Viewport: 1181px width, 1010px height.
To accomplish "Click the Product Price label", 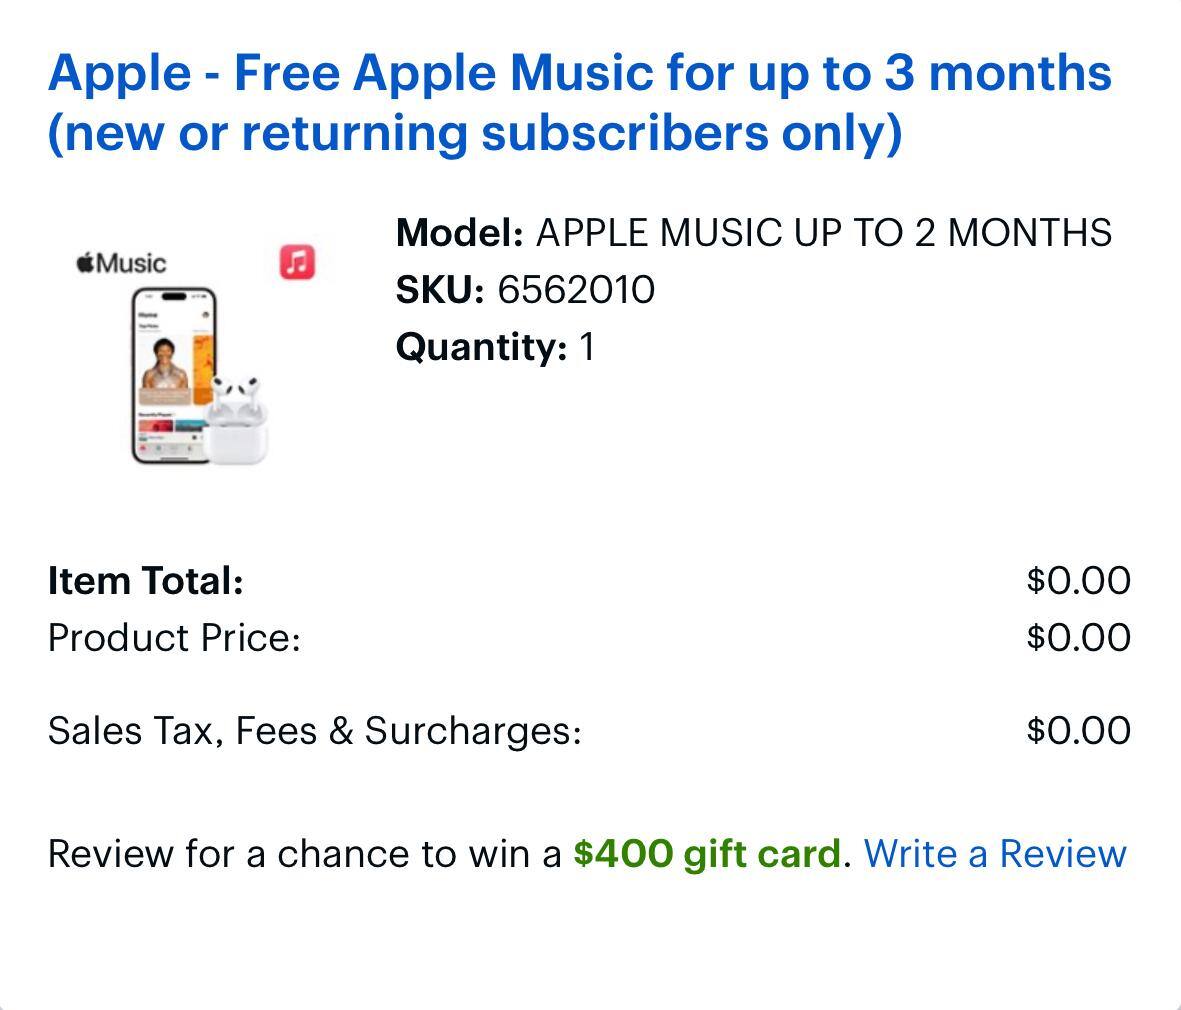I will (x=174, y=638).
